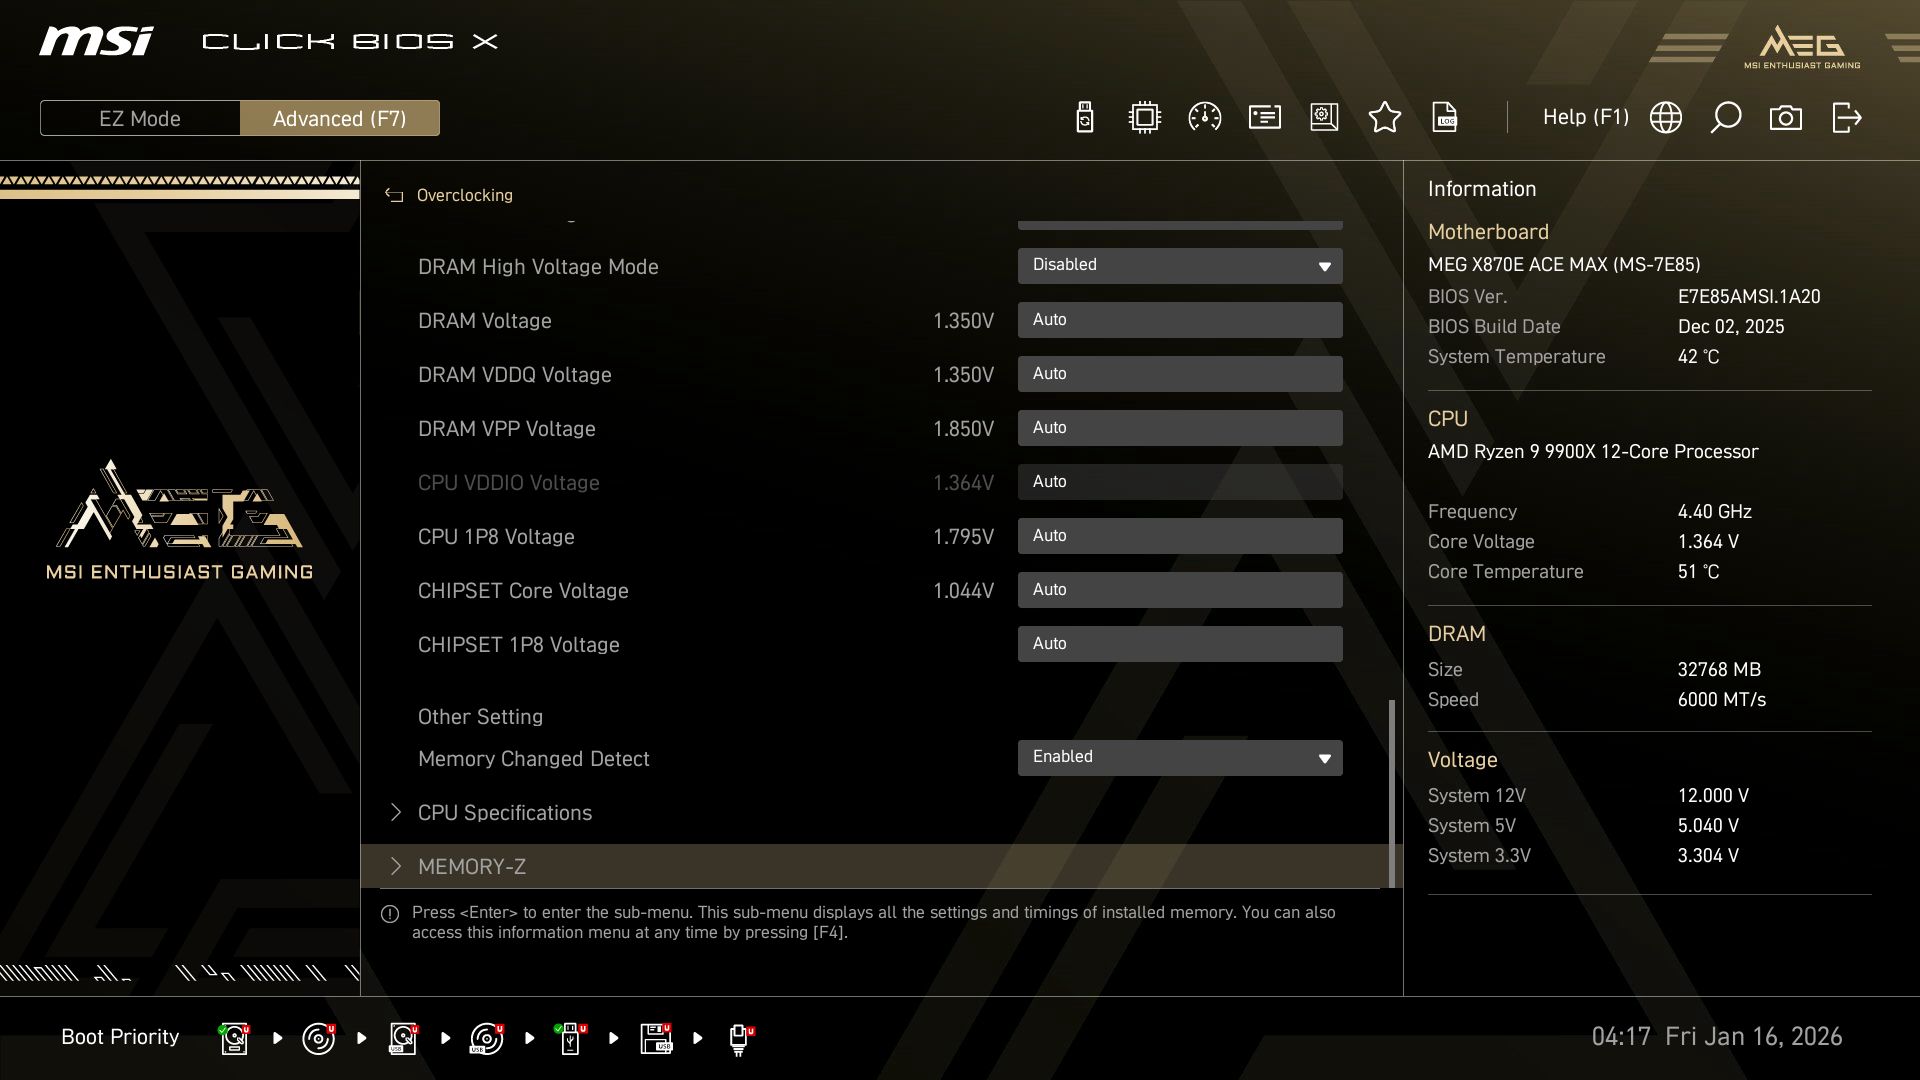Click the gear-on-book settings icon in the toolbar
Viewport: 1920px width, 1080px height.
tap(1324, 117)
